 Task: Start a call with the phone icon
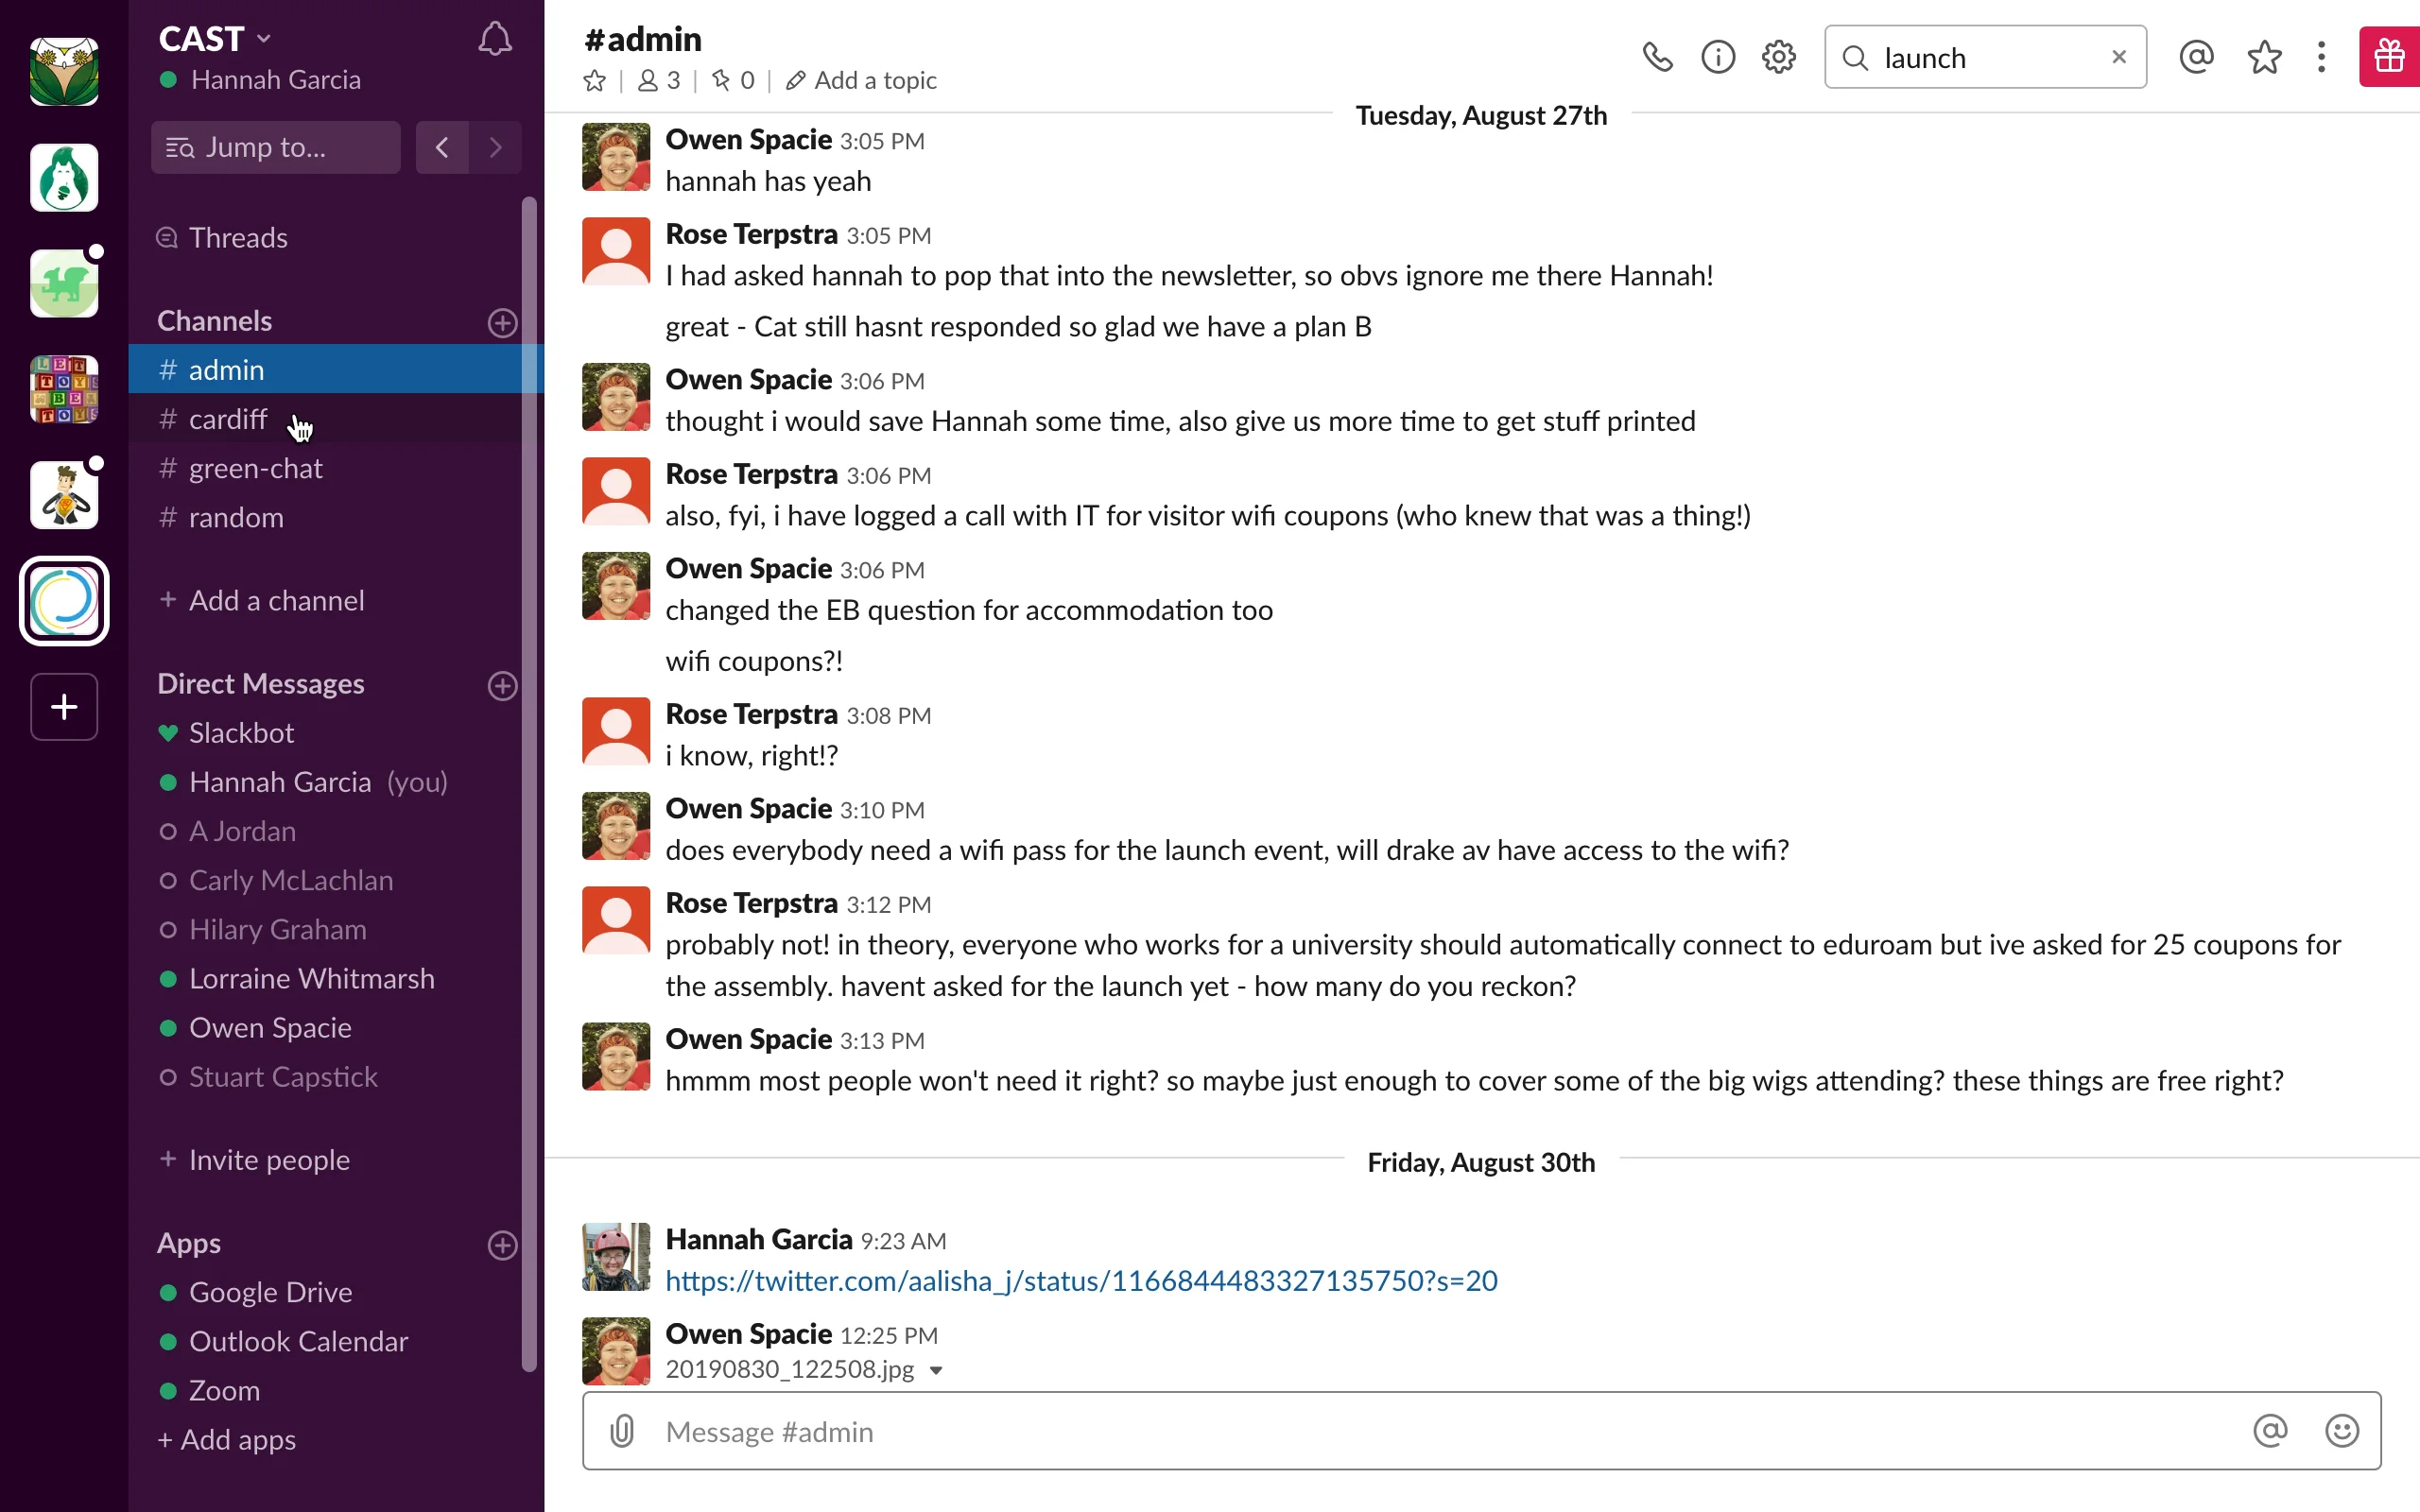(x=1657, y=57)
